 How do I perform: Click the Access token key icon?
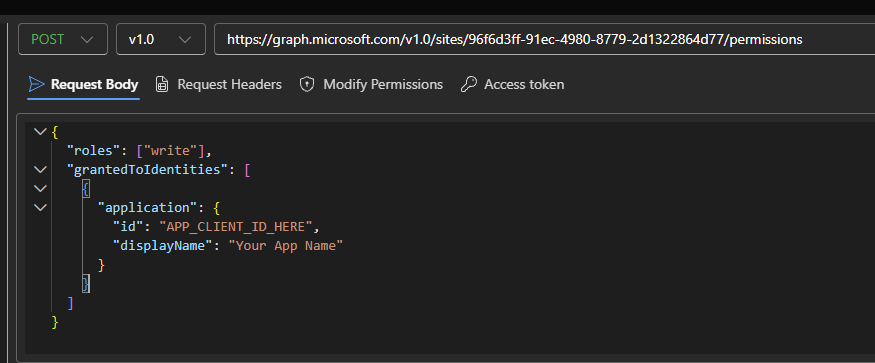469,84
